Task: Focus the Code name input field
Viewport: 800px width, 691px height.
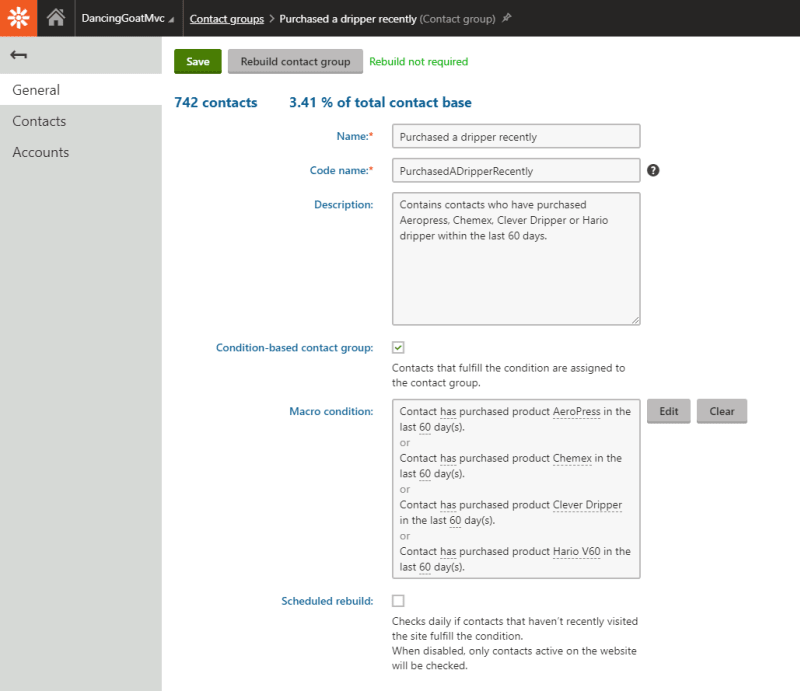Action: tap(516, 170)
